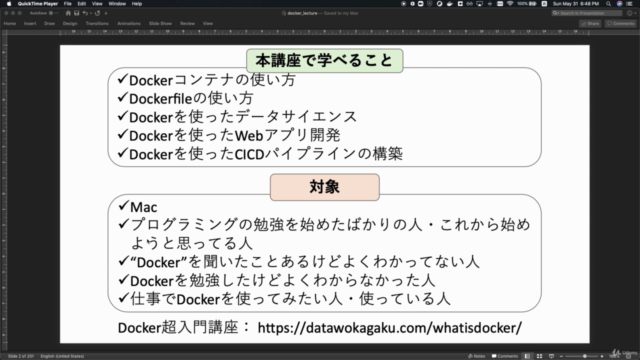Click the Comments button in status bar
Viewport: 640px width, 360px height.
[505, 356]
